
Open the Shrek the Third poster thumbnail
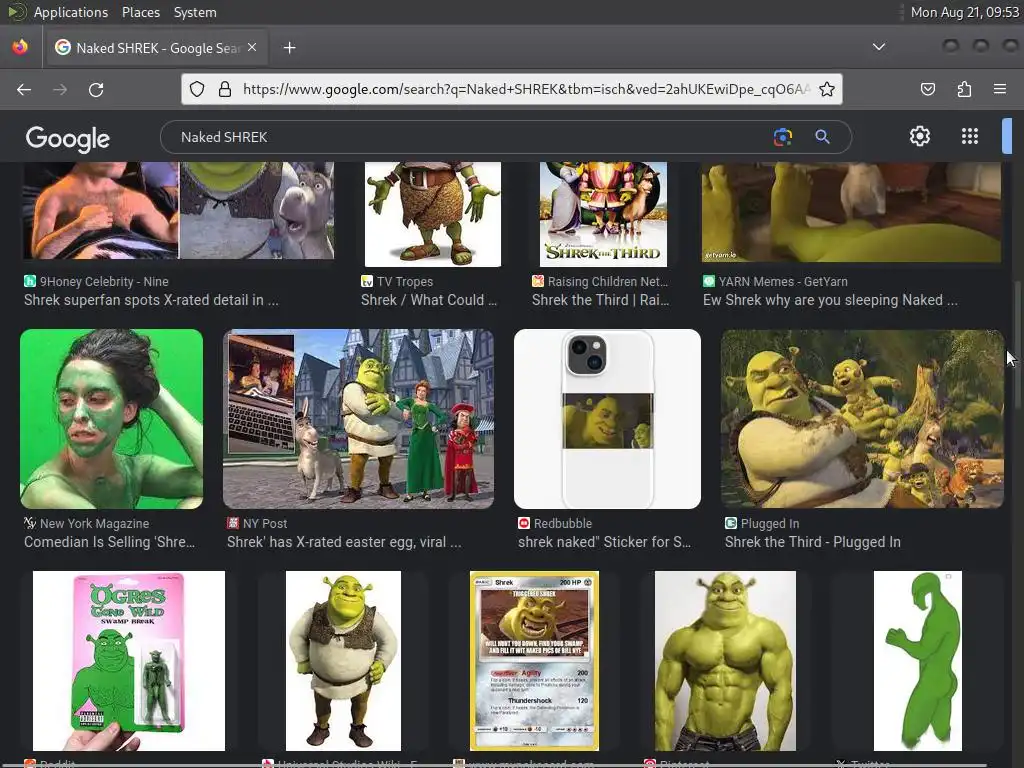click(603, 214)
